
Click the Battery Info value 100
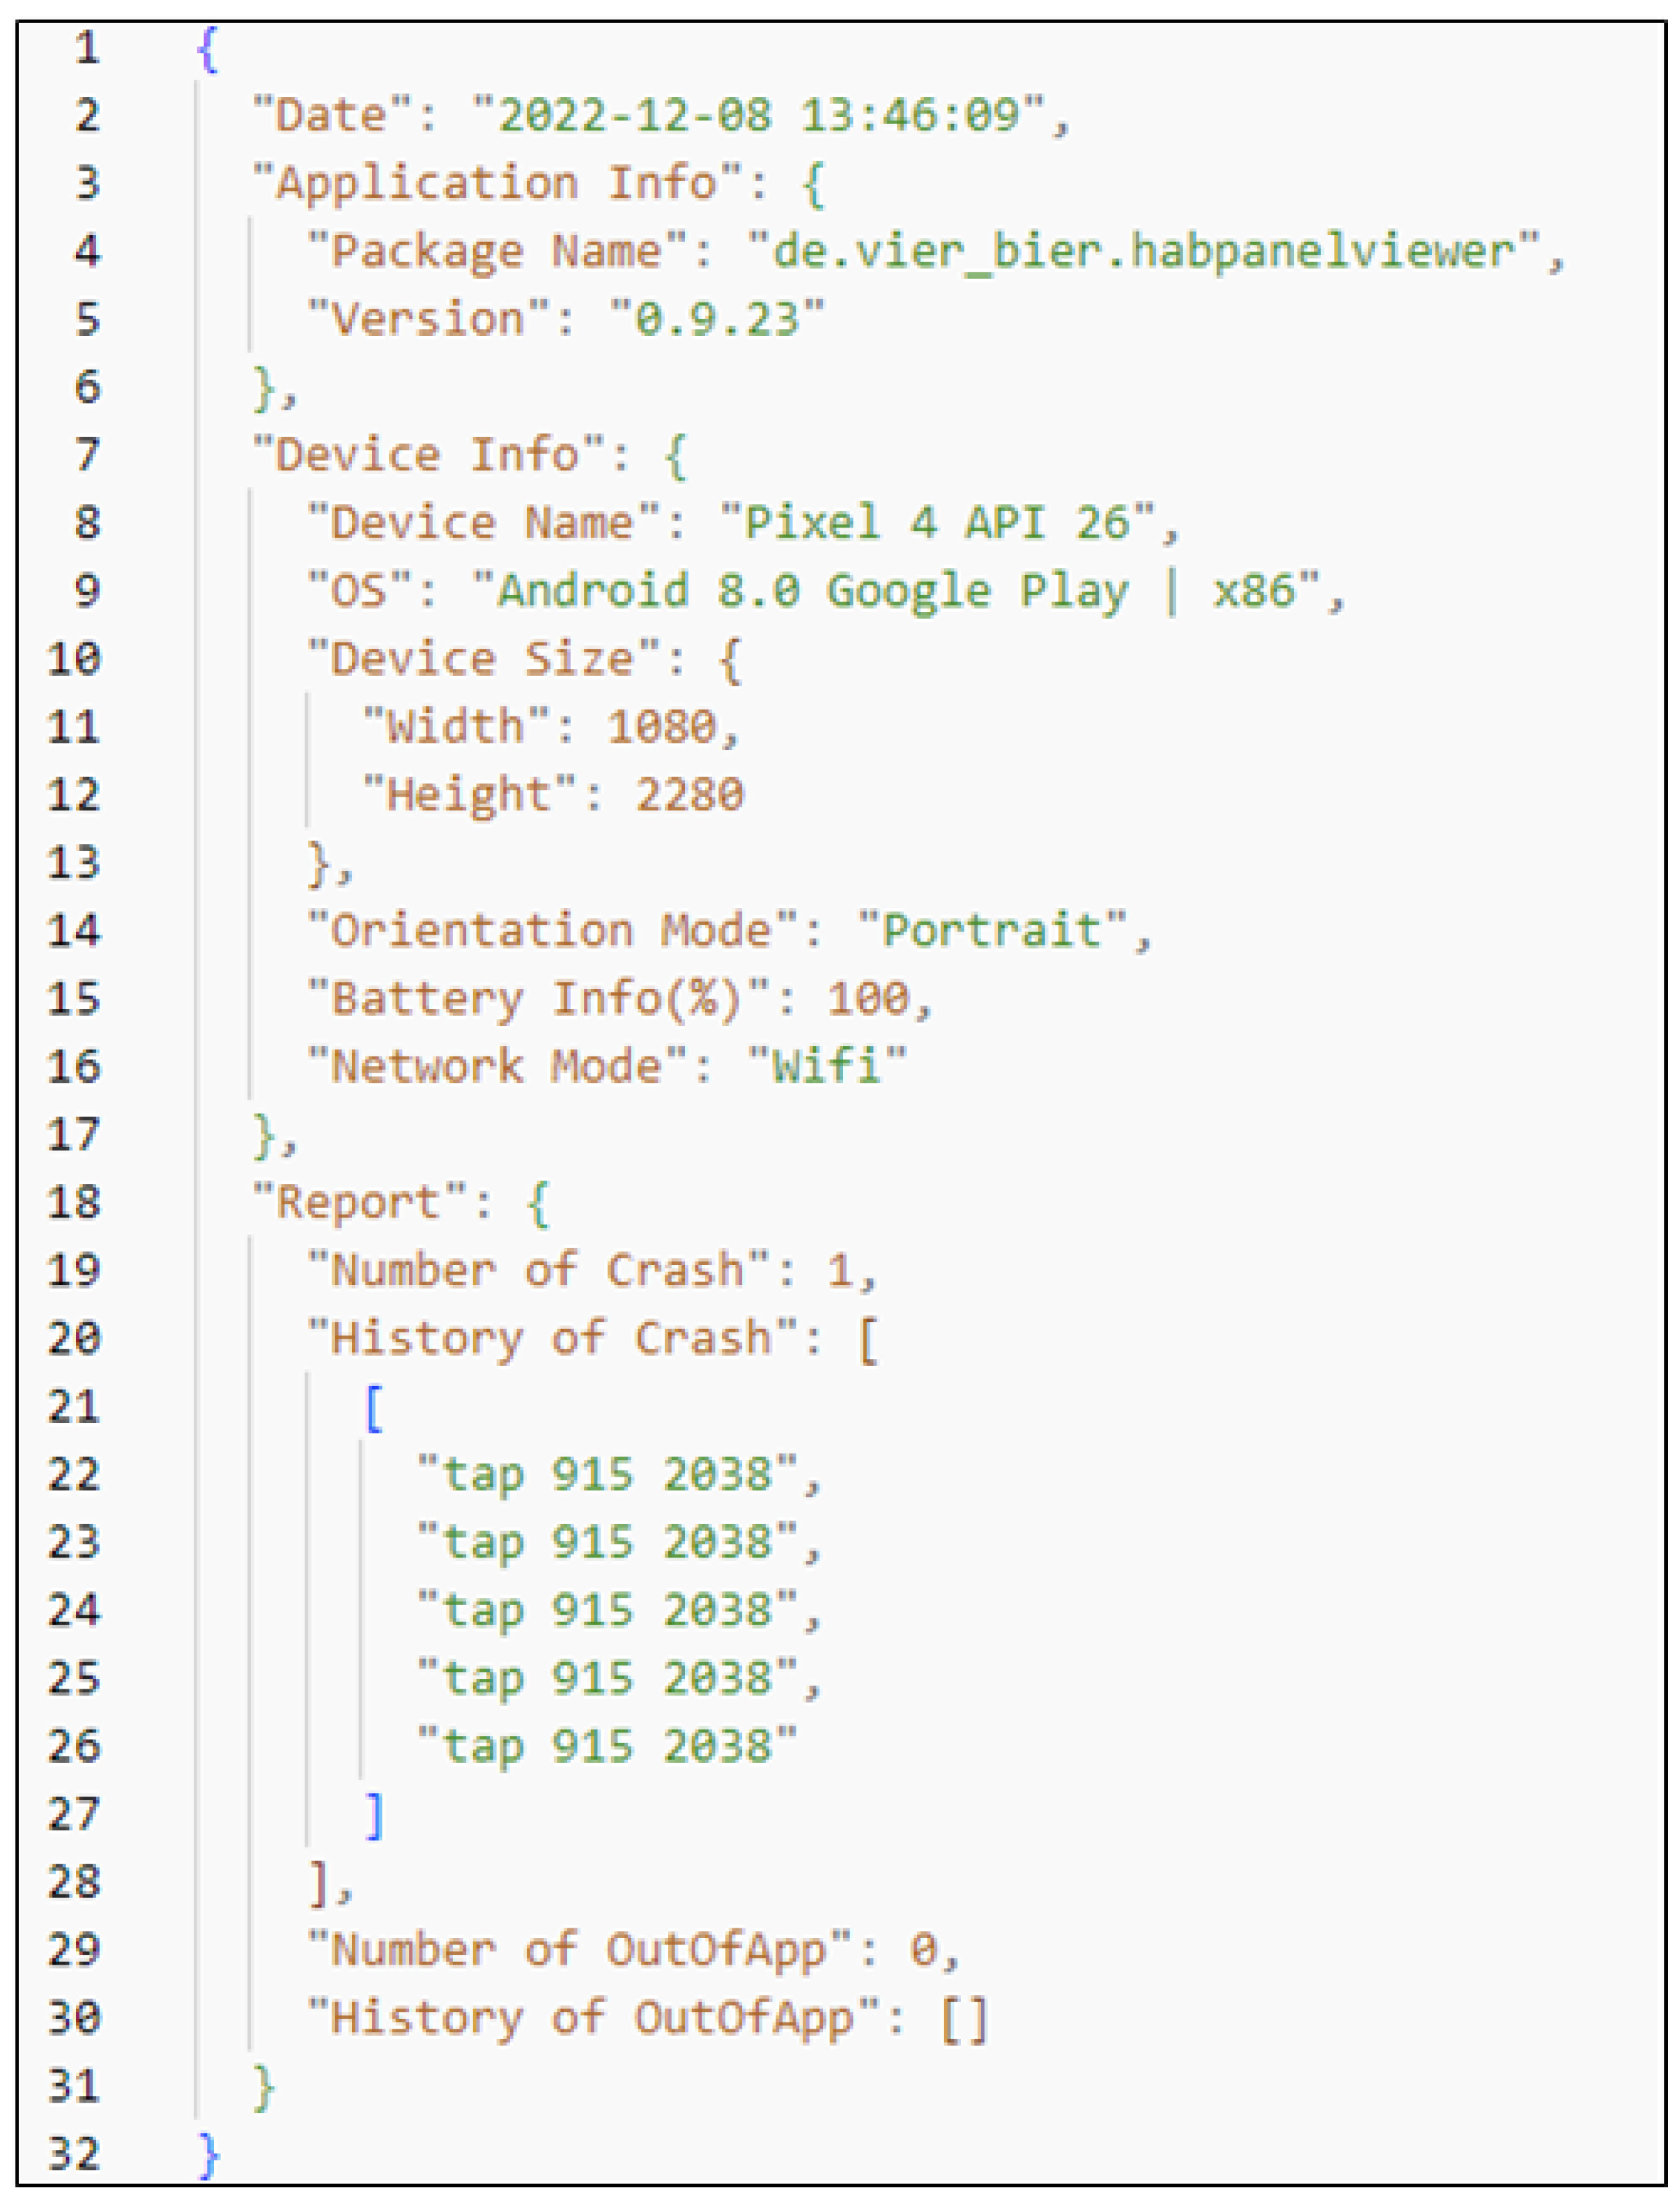pos(868,999)
